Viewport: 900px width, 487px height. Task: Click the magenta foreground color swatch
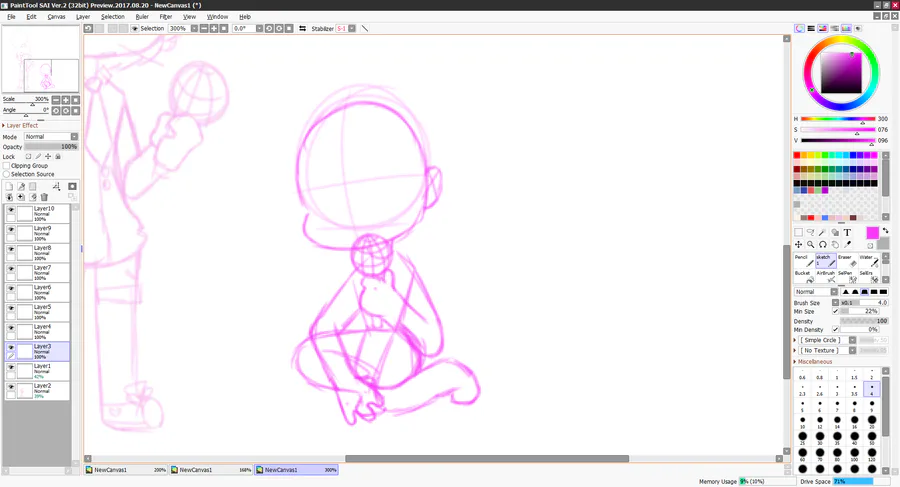pyautogui.click(x=872, y=233)
